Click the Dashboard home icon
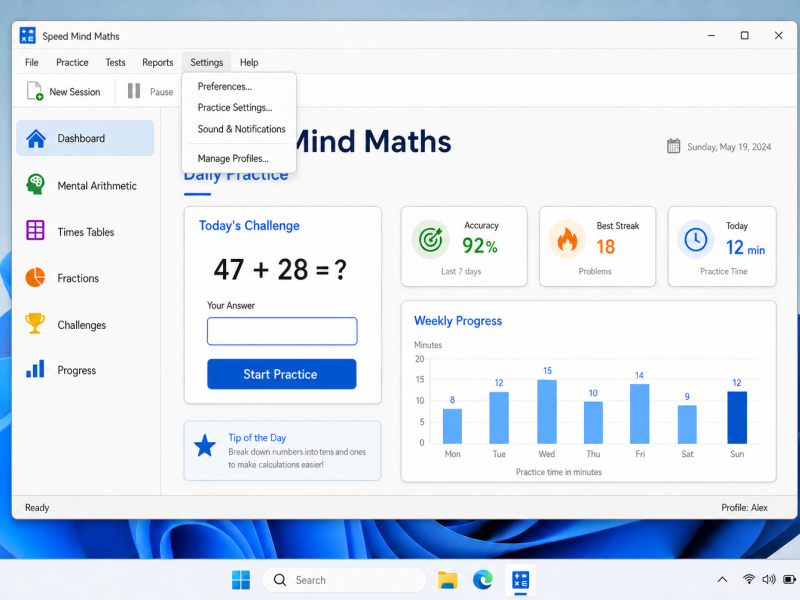The width and height of the screenshot is (800, 600). pos(36,138)
